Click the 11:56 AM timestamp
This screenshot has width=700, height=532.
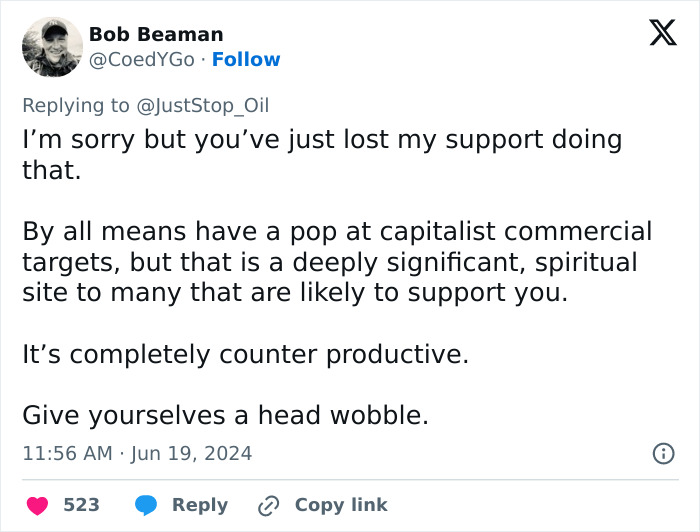tap(67, 454)
